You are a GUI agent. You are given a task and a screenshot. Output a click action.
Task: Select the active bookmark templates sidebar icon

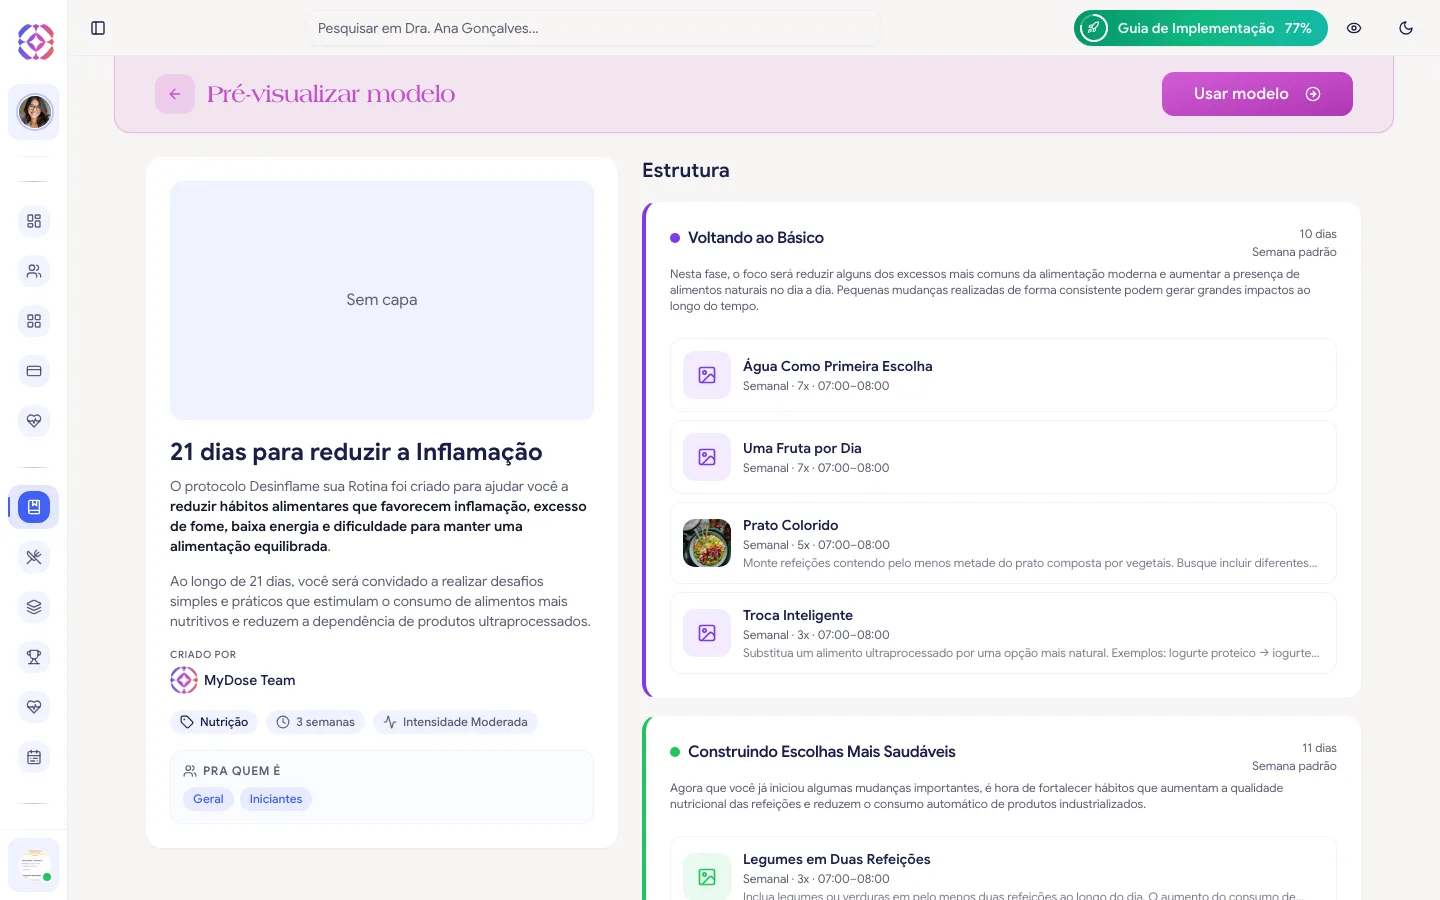34,507
